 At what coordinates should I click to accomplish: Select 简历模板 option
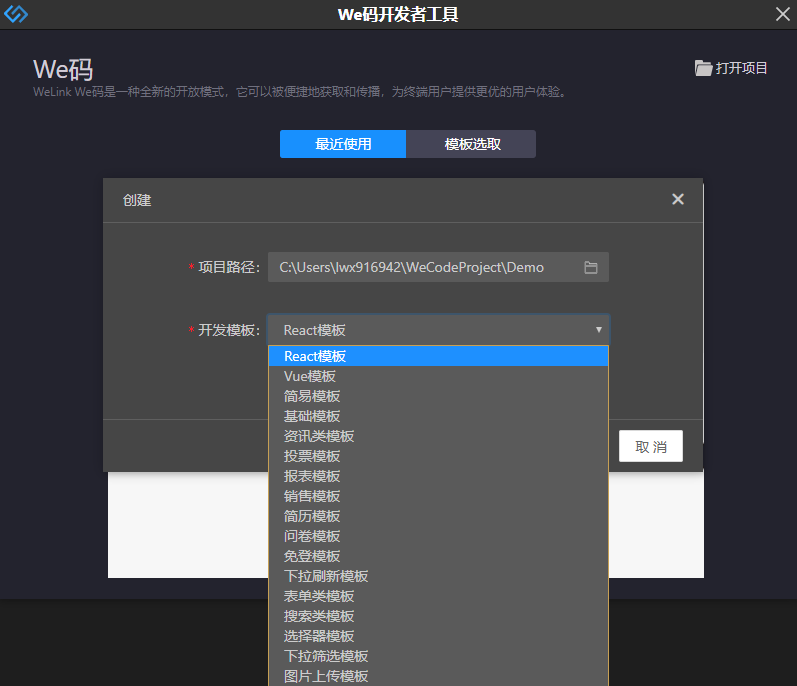click(438, 516)
